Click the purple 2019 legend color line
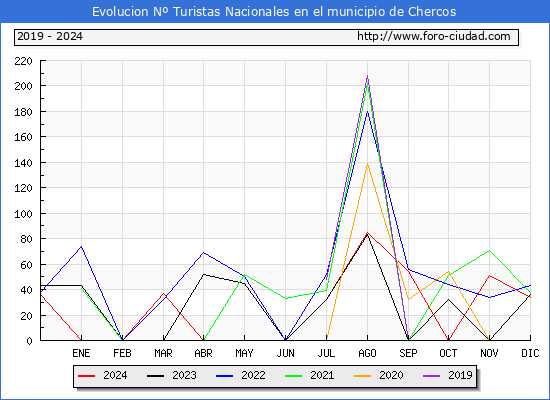Image resolution: width=550 pixels, height=400 pixels. pyautogui.click(x=432, y=376)
